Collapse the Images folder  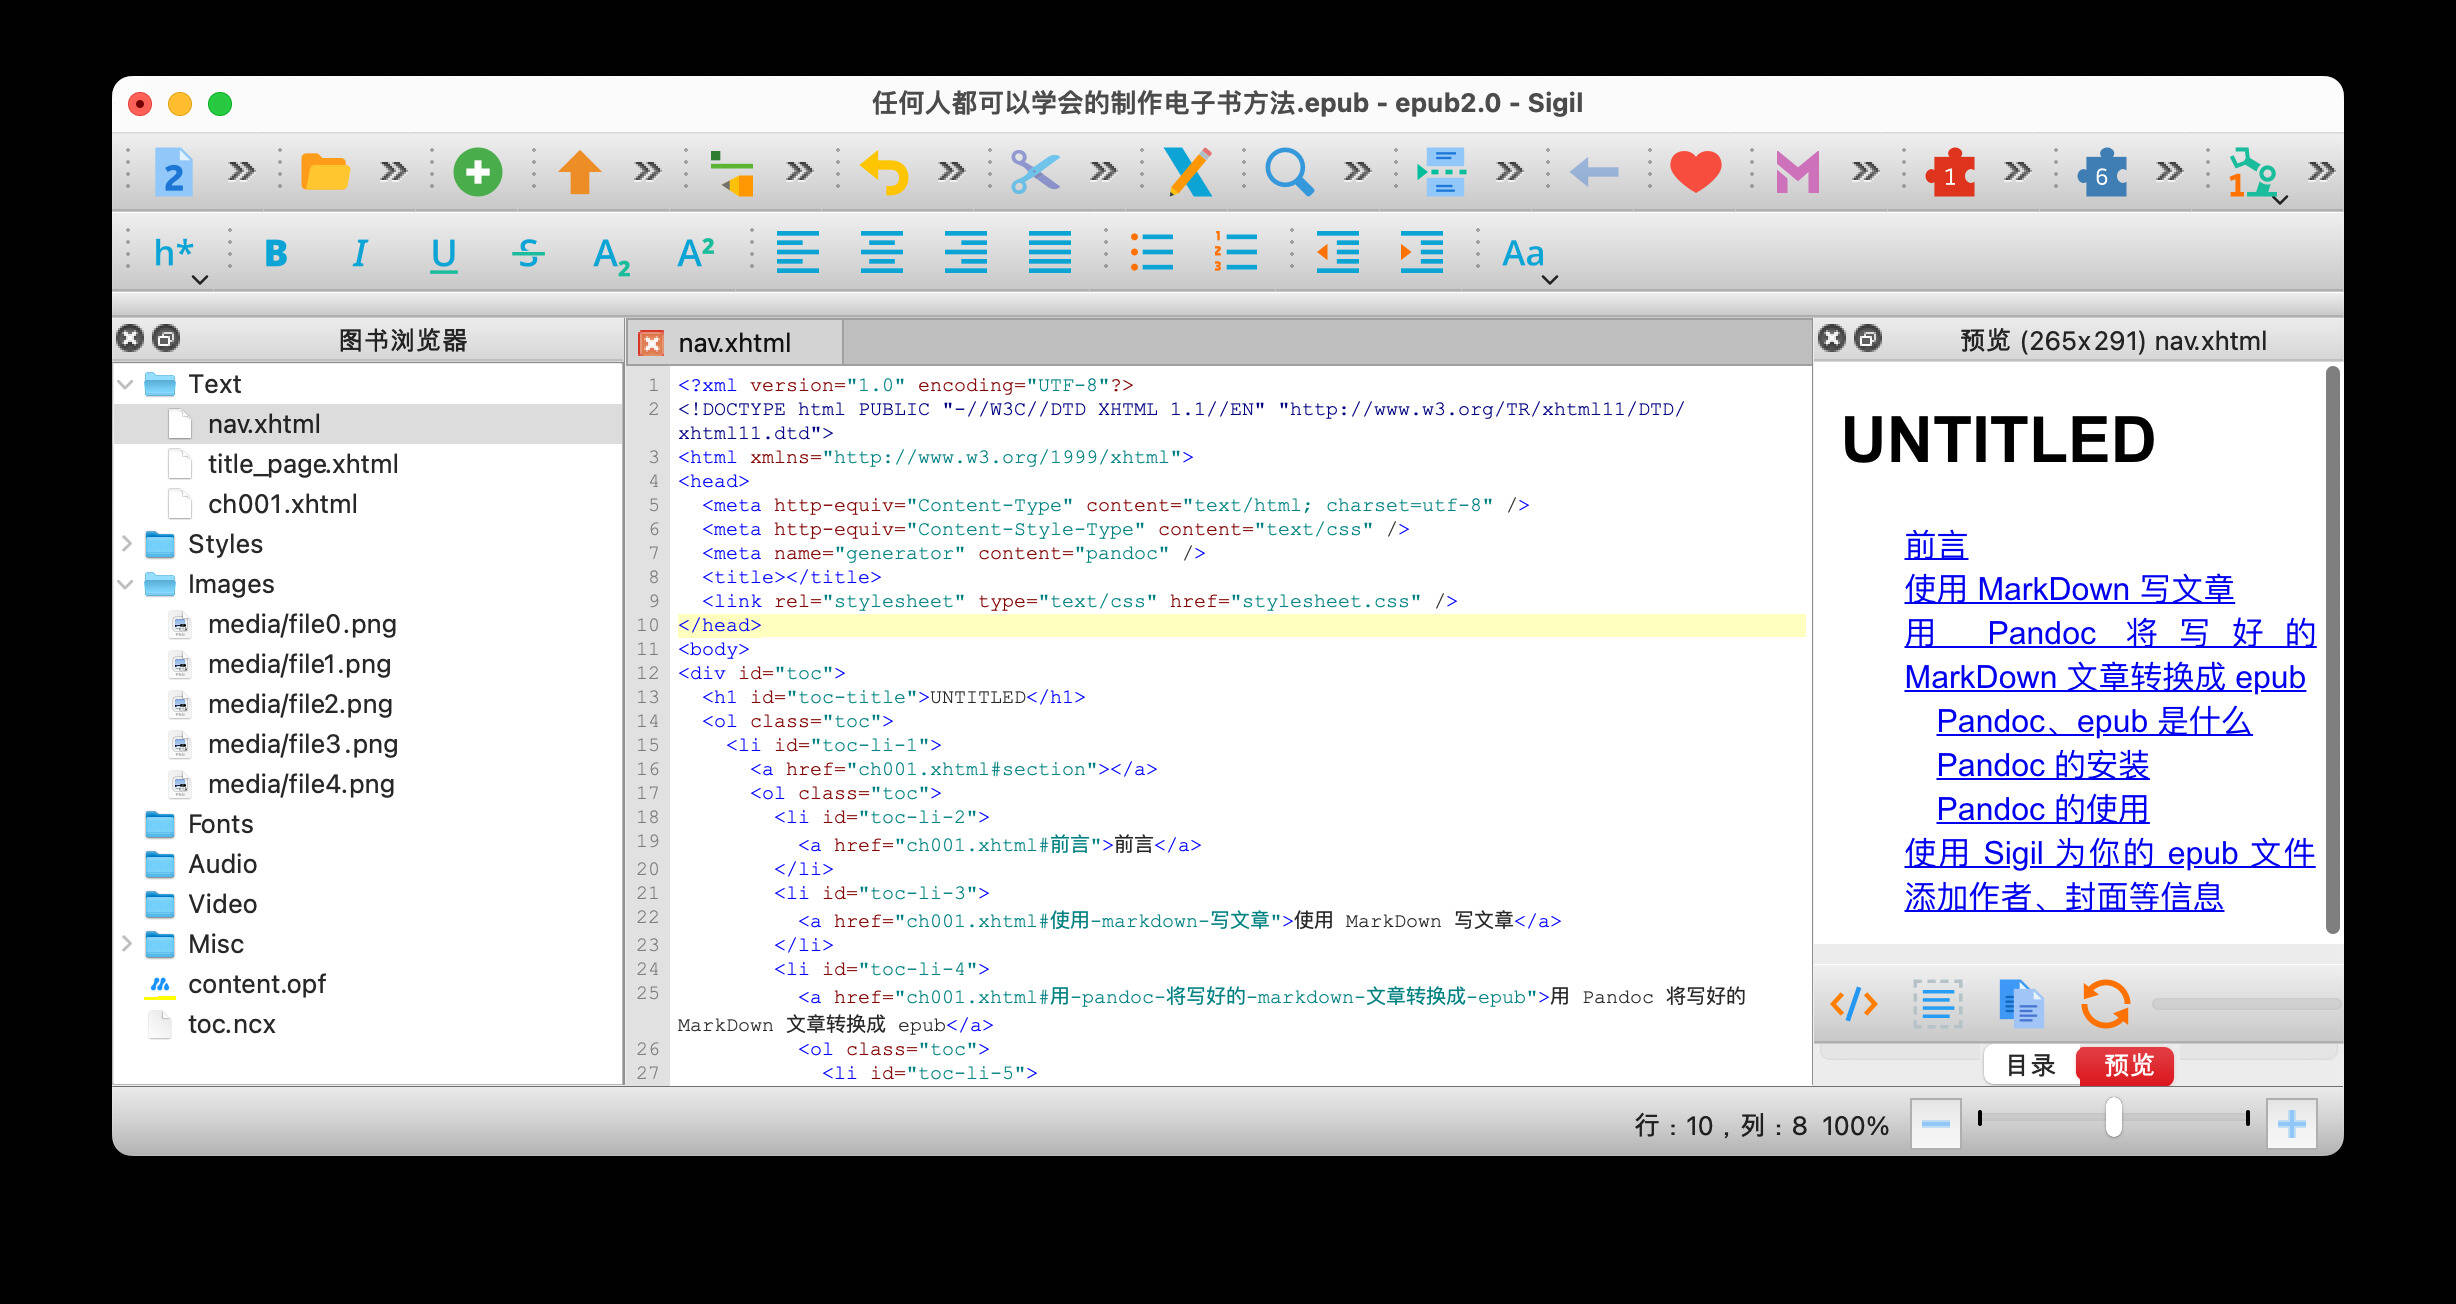pos(126,584)
